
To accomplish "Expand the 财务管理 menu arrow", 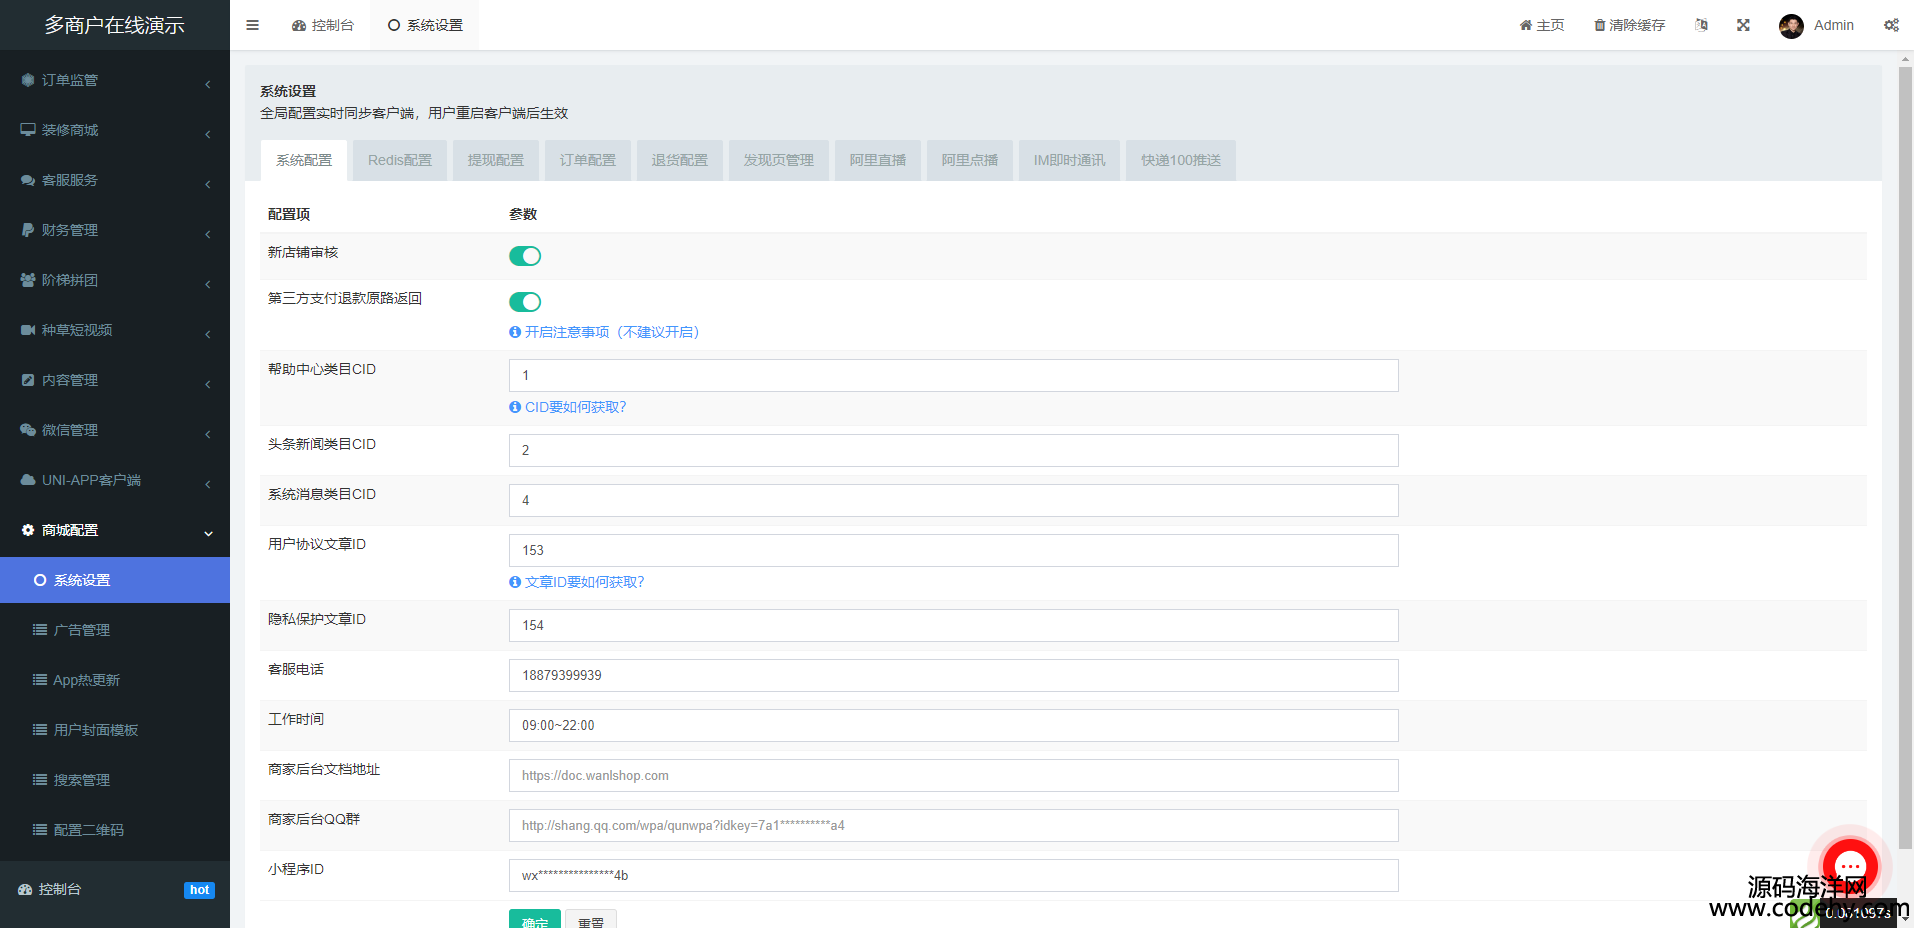I will [208, 234].
